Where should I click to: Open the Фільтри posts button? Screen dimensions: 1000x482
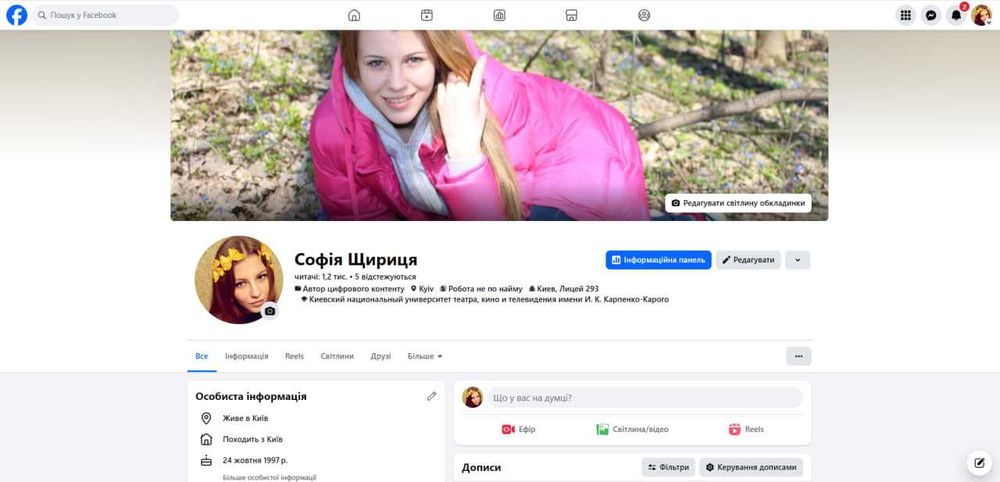tap(668, 467)
